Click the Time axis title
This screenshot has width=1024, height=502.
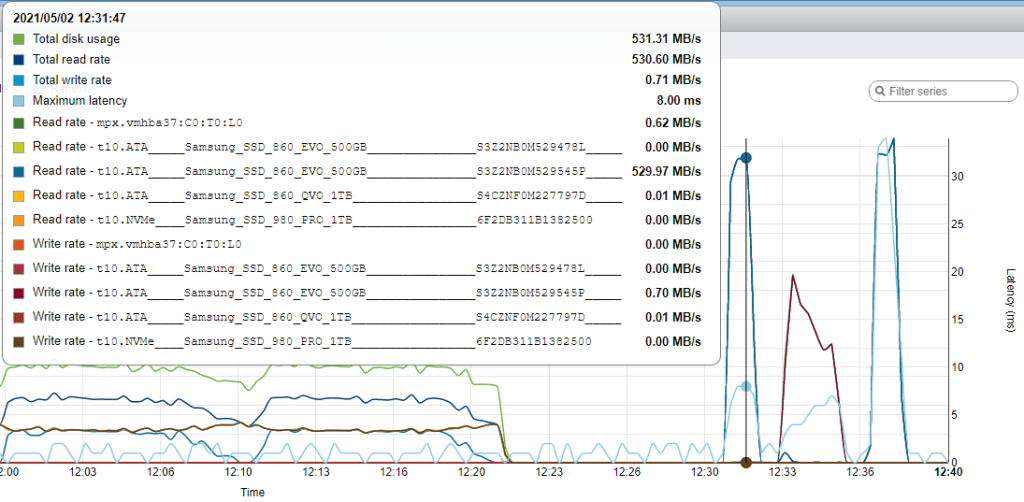point(253,492)
